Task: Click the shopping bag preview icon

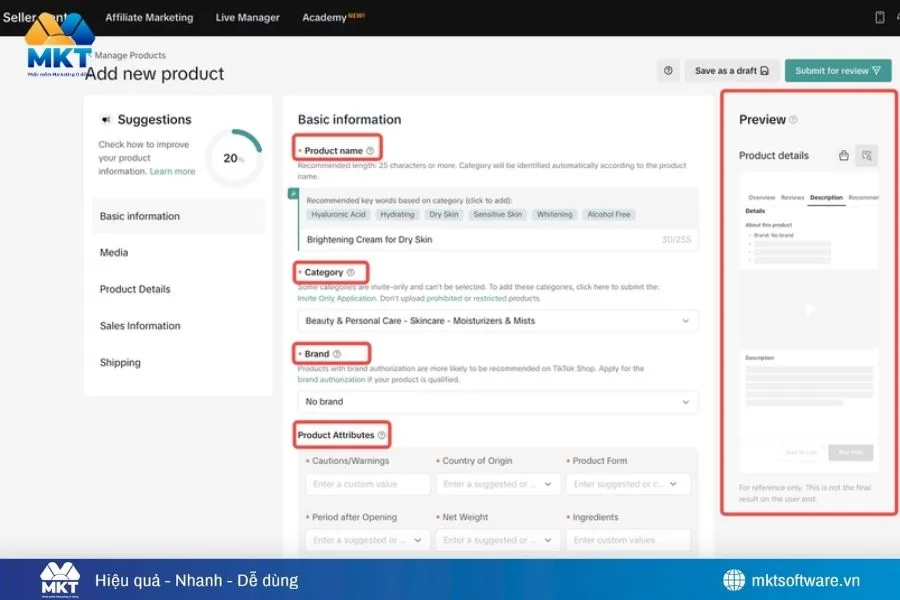Action: 843,155
